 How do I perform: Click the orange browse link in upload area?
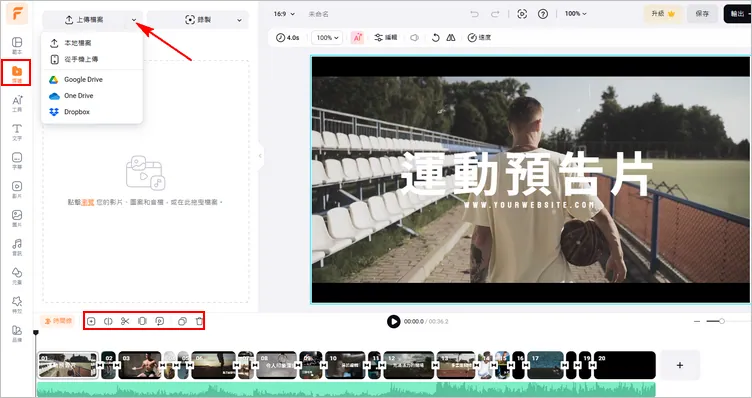(x=88, y=202)
